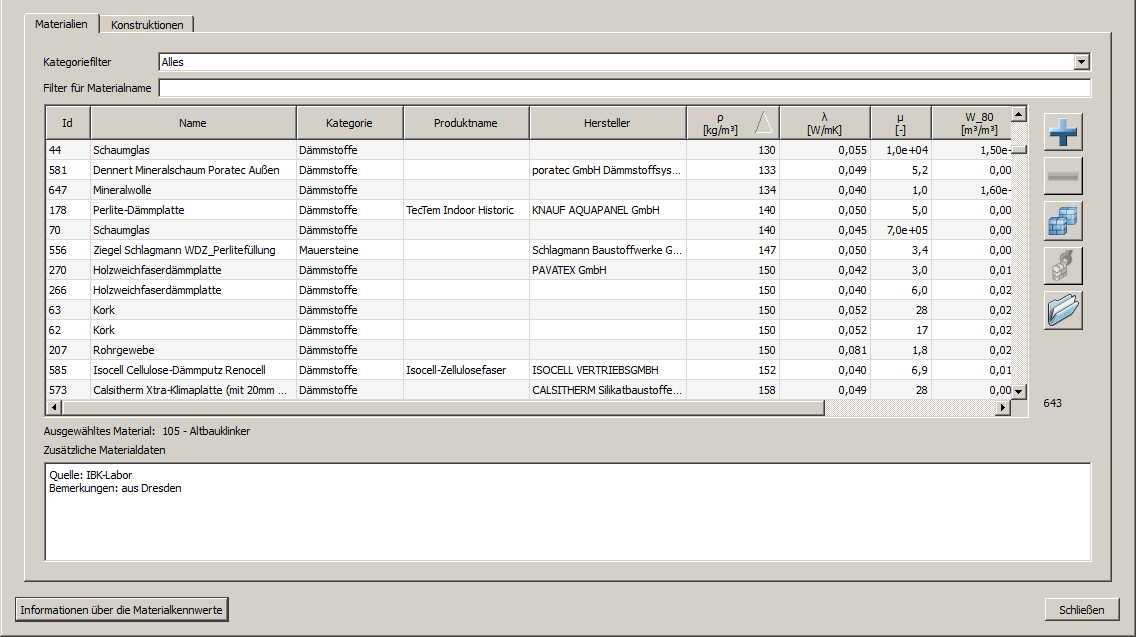This screenshot has width=1136, height=637.
Task: Click the Produktname column header
Action: pyautogui.click(x=466, y=122)
